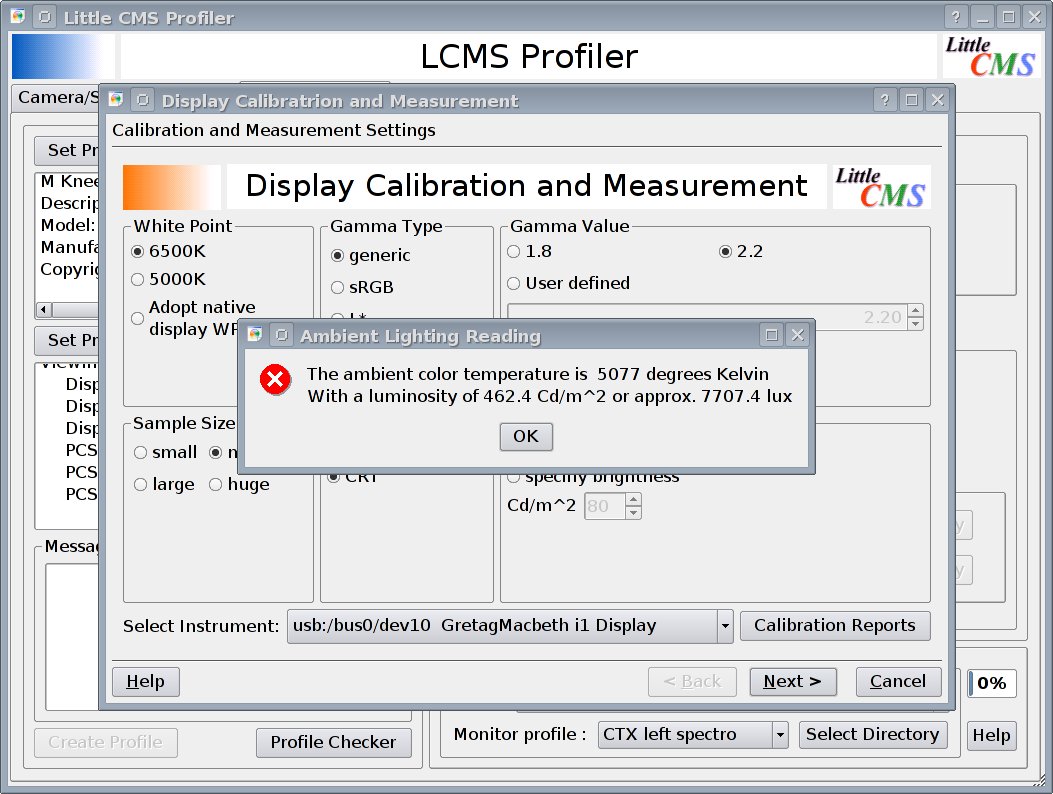Click the 'Select Instrument:' label
The image size is (1053, 794).
(201, 626)
